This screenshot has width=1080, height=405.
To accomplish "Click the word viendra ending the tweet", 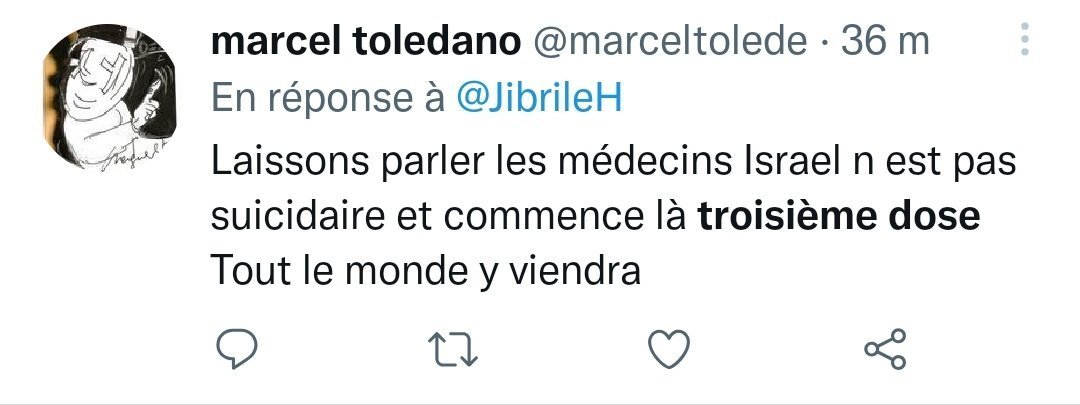I will 574,269.
